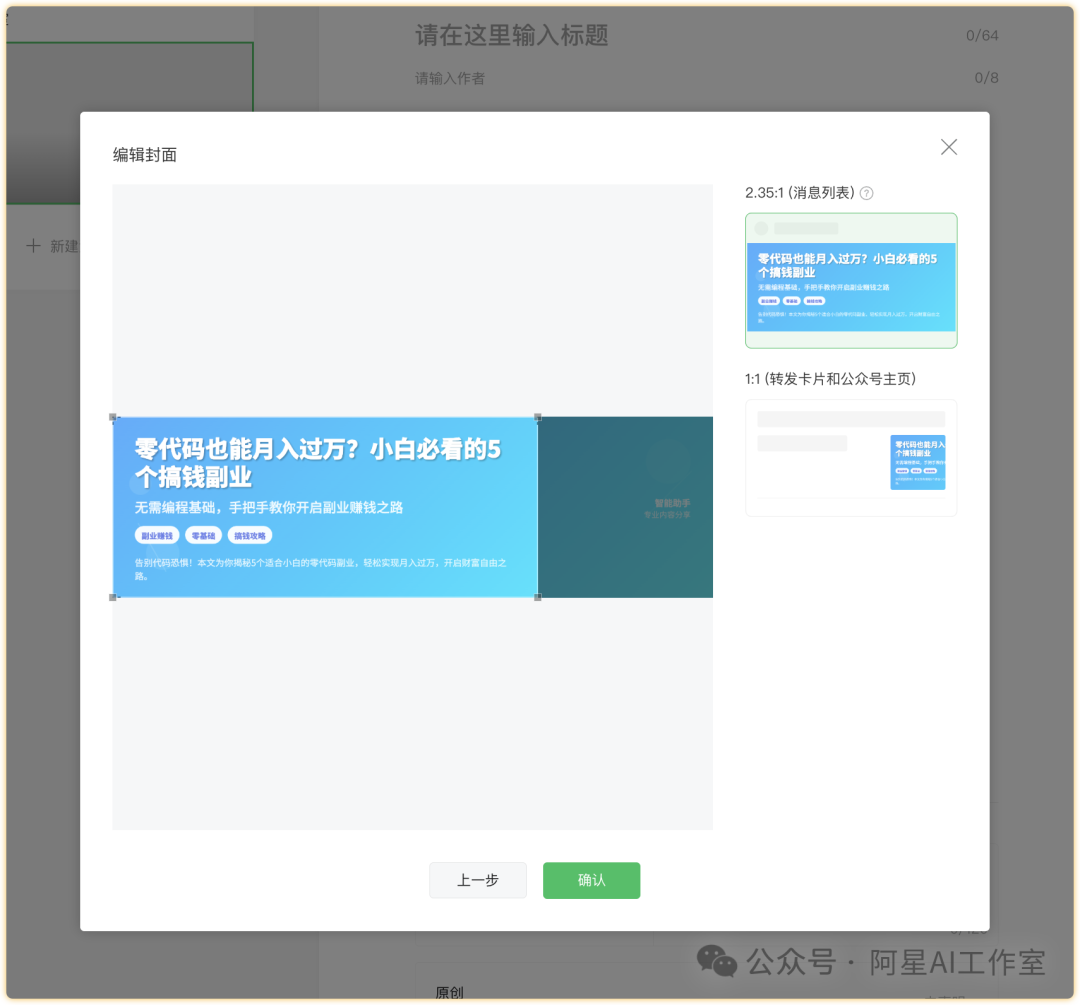
Task: Click the 副业赚钱 tag in cover image
Action: click(x=157, y=535)
